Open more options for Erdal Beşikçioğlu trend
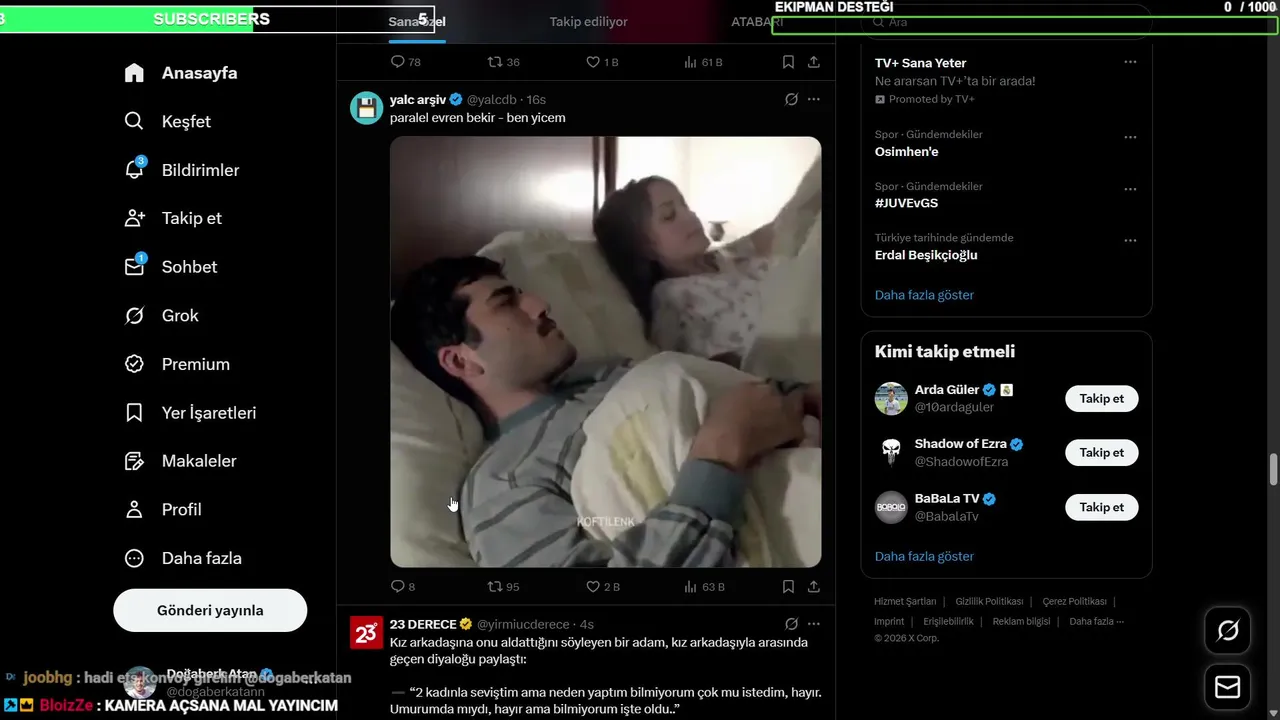Viewport: 1280px width, 720px height. (1130, 241)
